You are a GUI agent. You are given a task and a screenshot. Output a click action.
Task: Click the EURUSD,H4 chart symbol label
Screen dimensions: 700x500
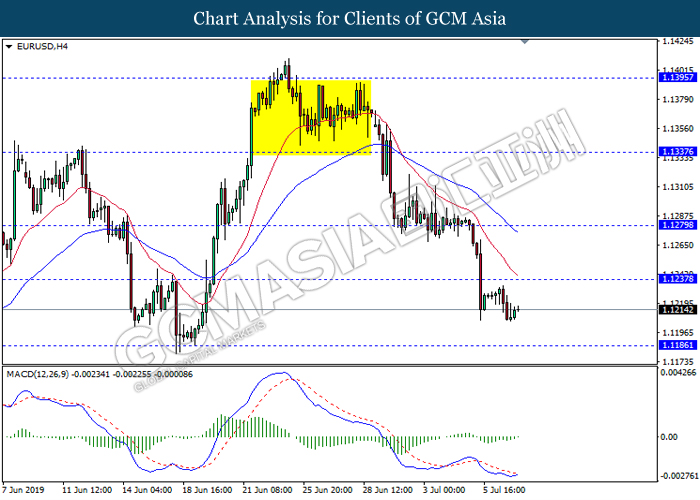coord(42,46)
